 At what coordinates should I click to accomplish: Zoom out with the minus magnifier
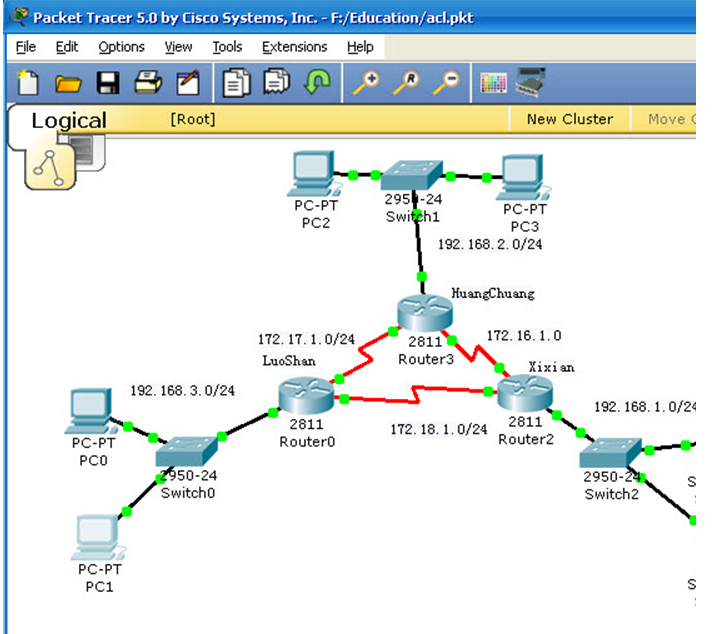[446, 83]
